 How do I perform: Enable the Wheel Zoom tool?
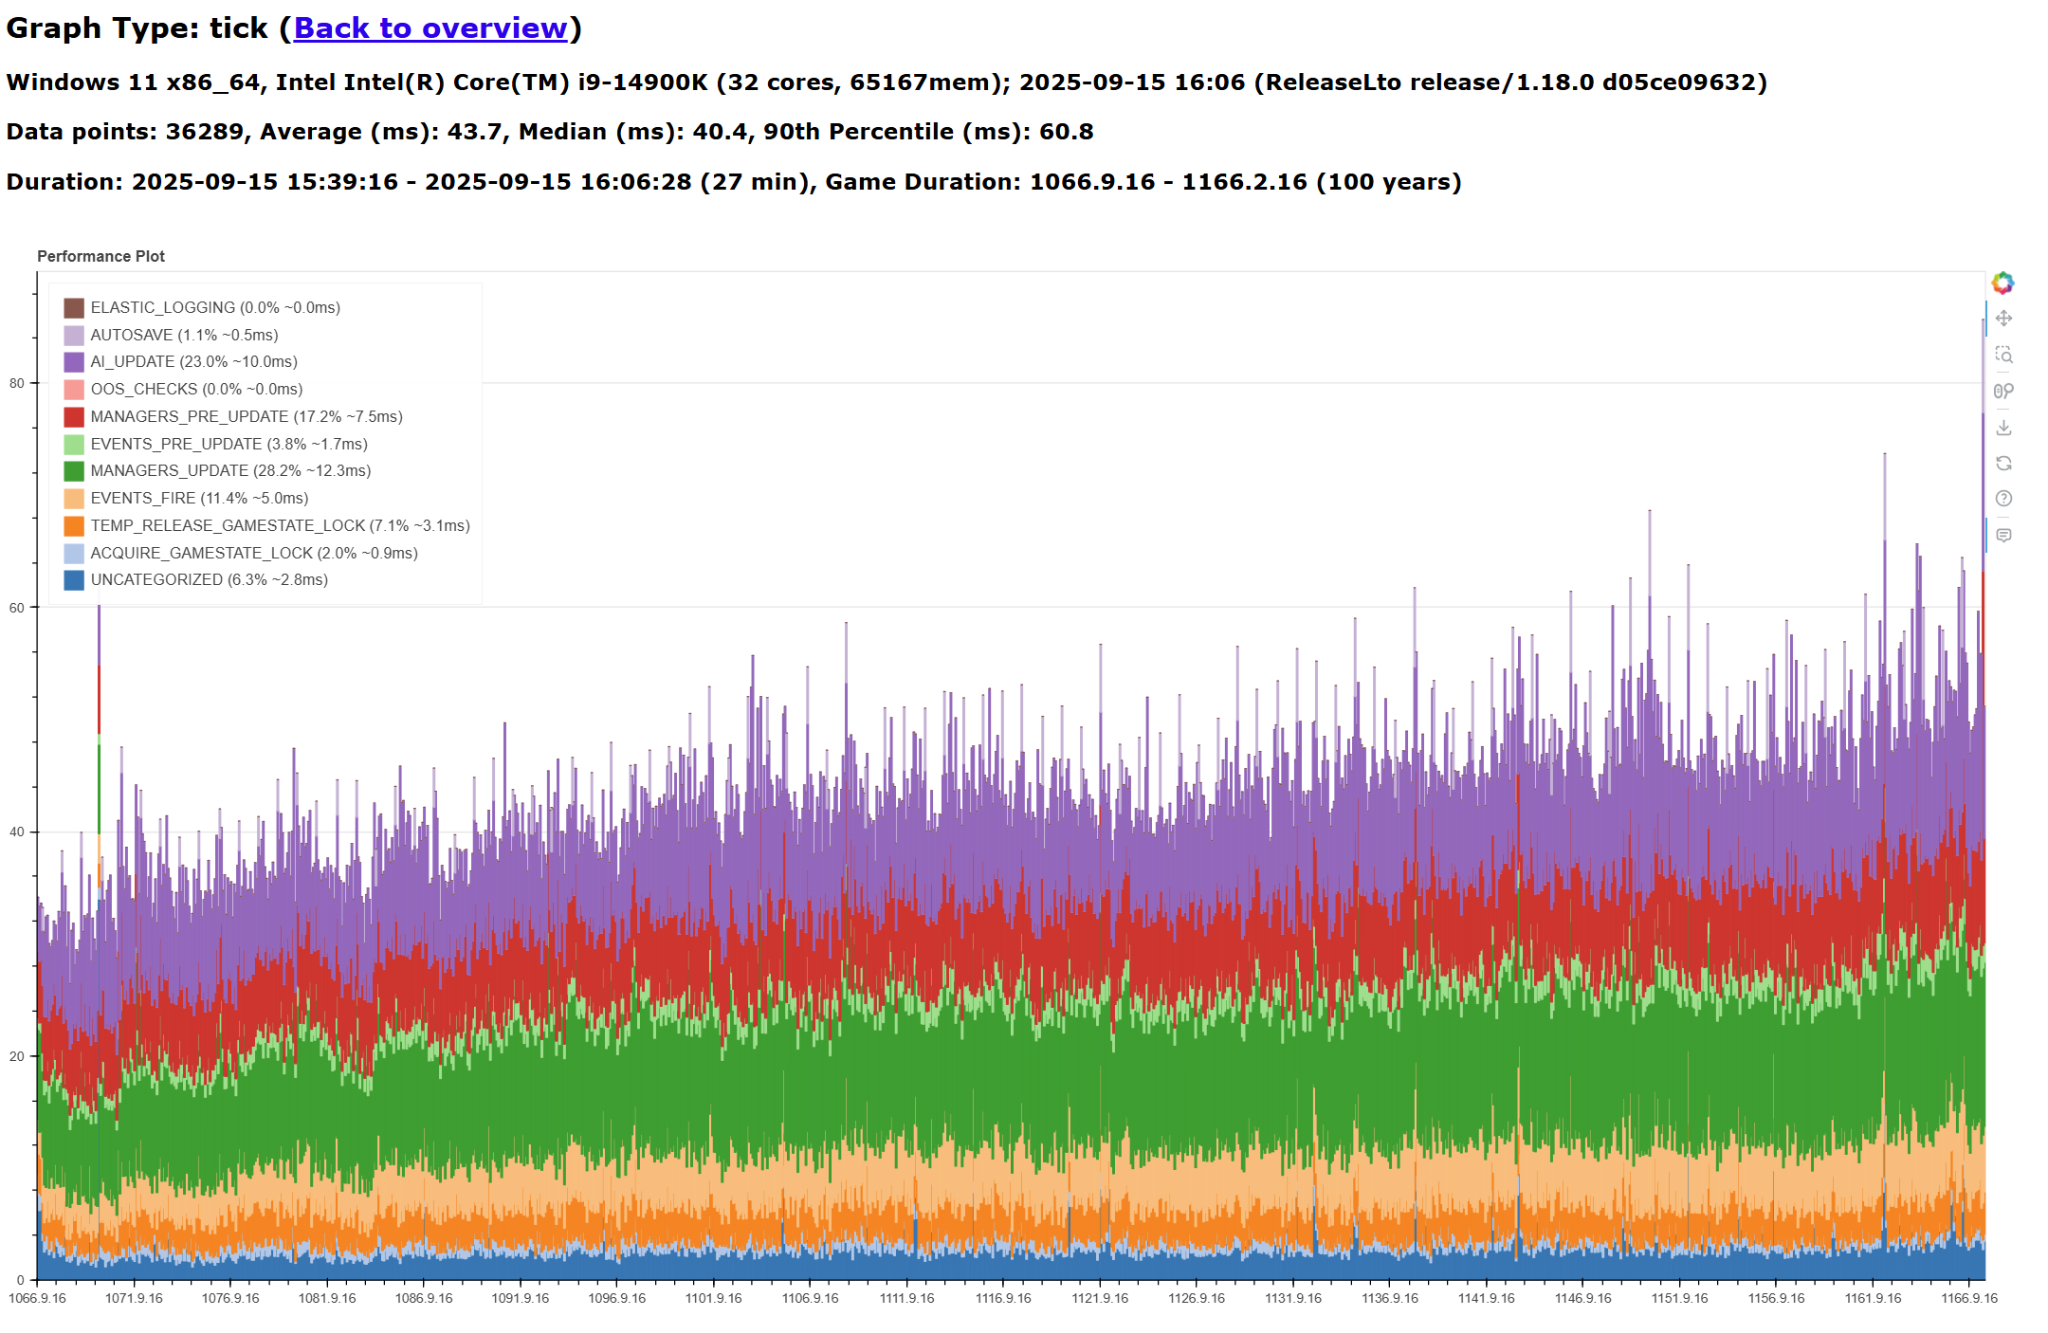pyautogui.click(x=2003, y=391)
